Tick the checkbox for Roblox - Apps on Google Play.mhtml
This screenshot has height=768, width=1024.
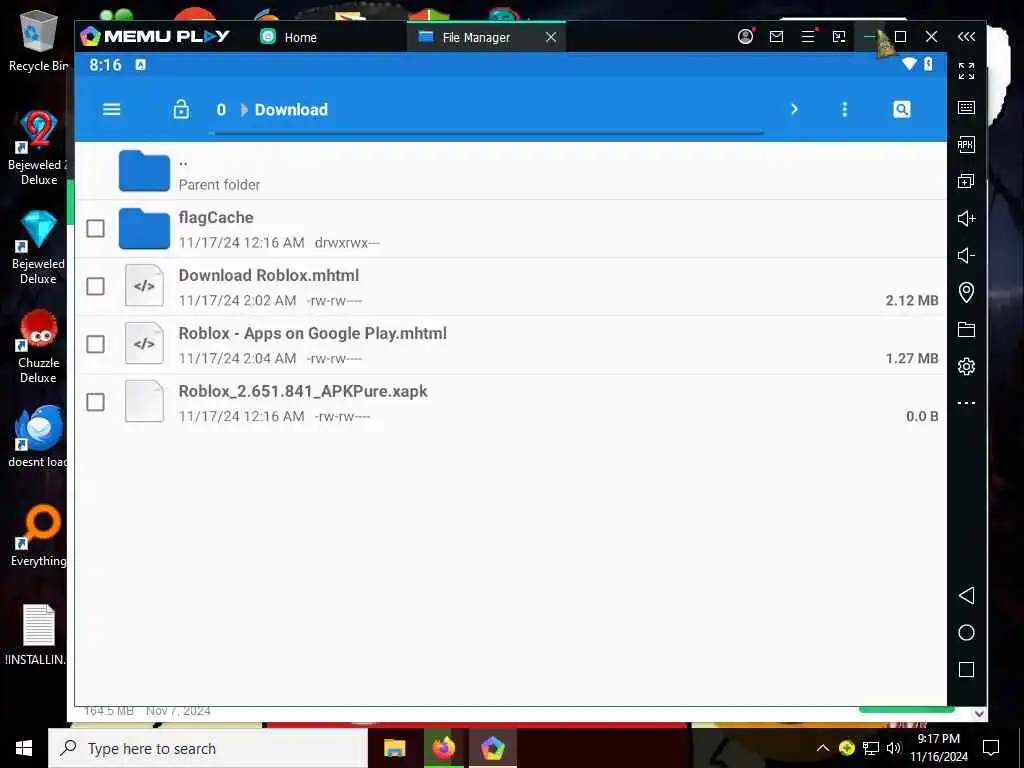tap(95, 344)
